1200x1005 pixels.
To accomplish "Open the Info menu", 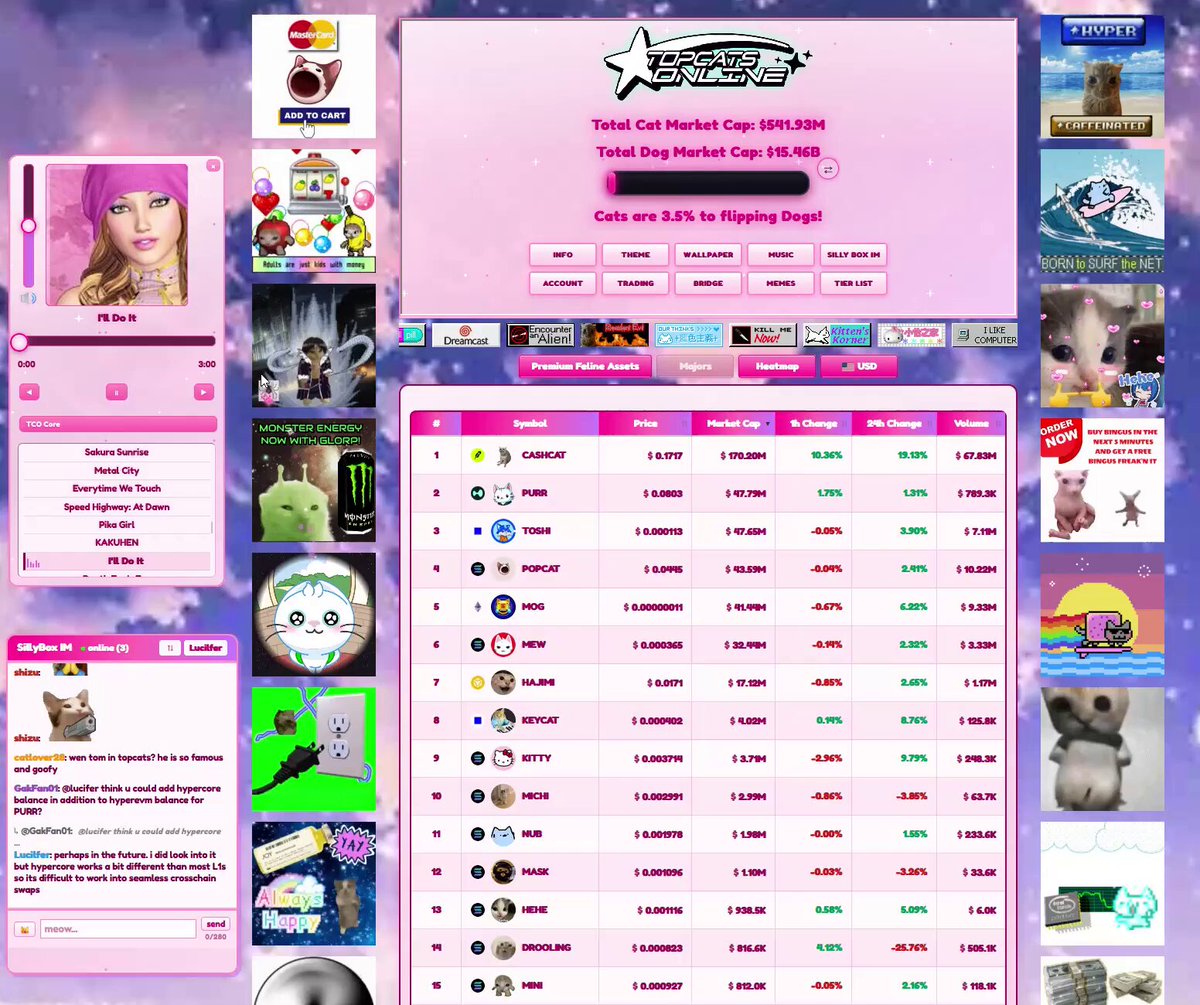I will tap(563, 255).
